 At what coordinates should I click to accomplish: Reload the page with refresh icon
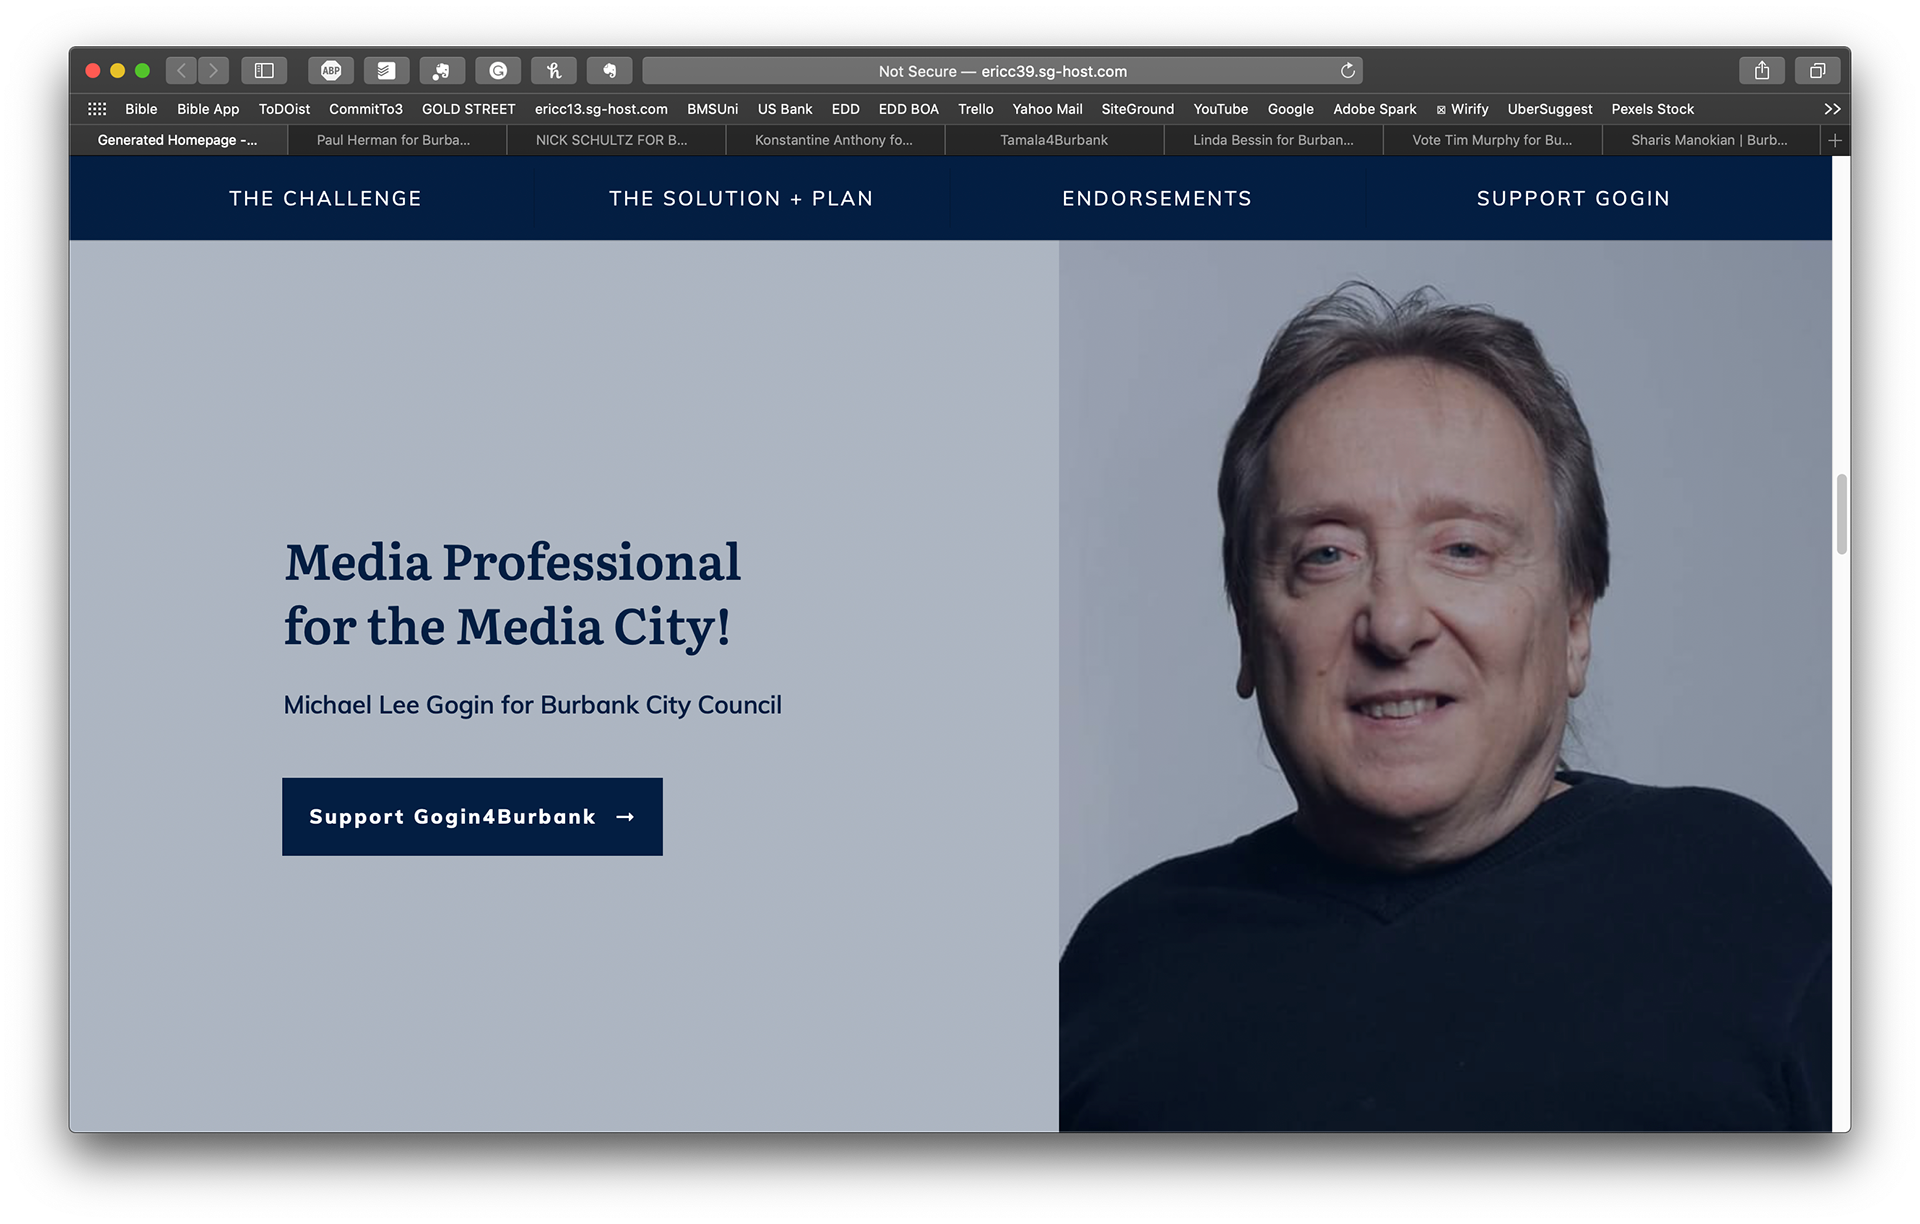point(1347,71)
